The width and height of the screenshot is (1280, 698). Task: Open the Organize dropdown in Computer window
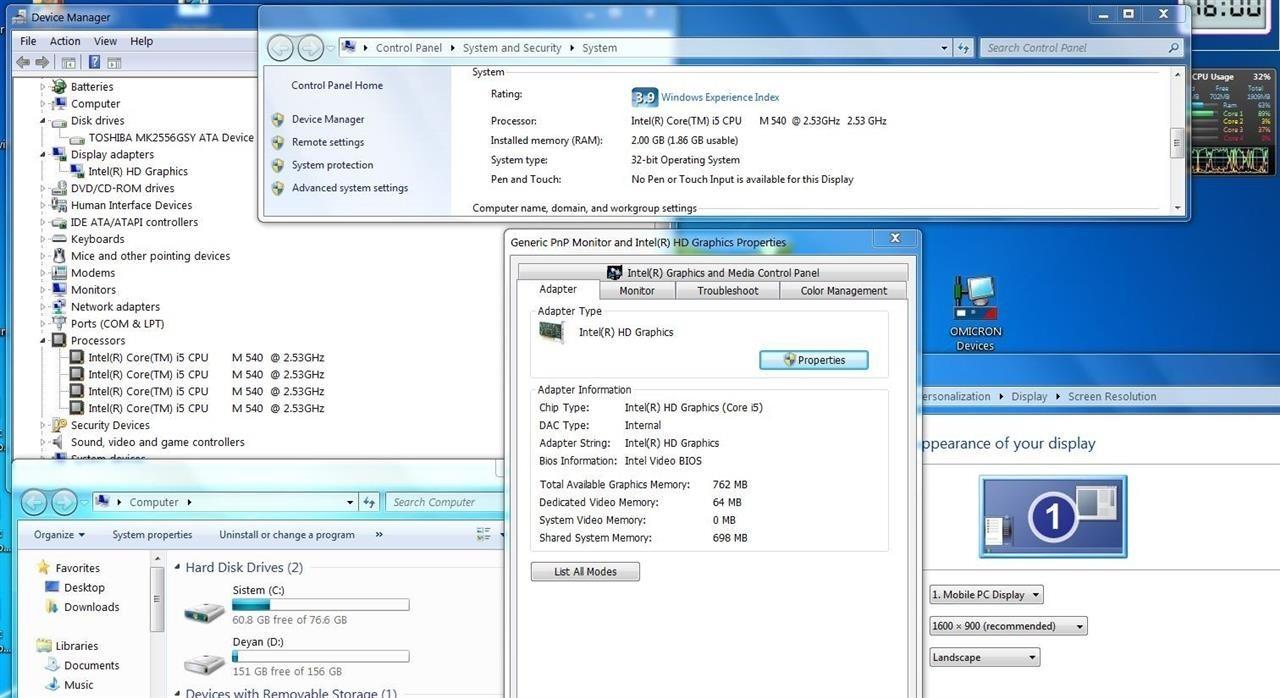coord(59,534)
